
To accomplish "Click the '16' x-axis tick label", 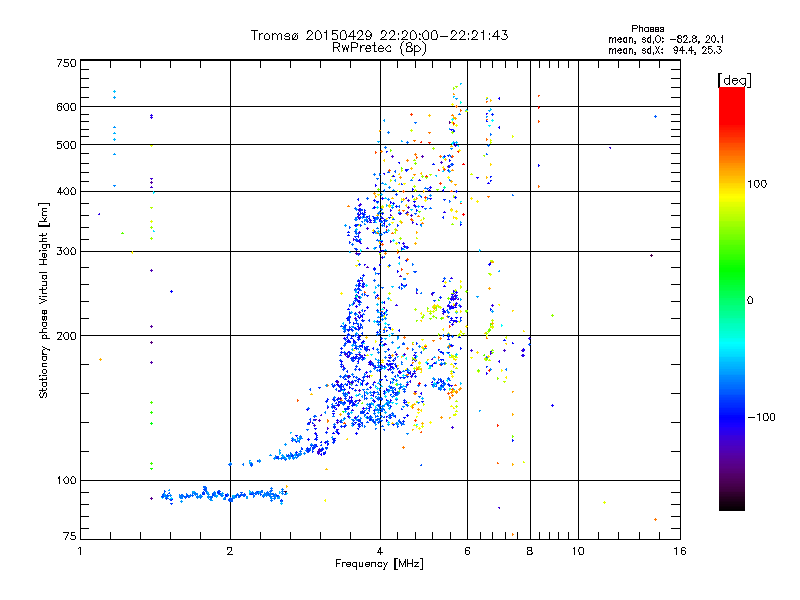I will point(680,551).
